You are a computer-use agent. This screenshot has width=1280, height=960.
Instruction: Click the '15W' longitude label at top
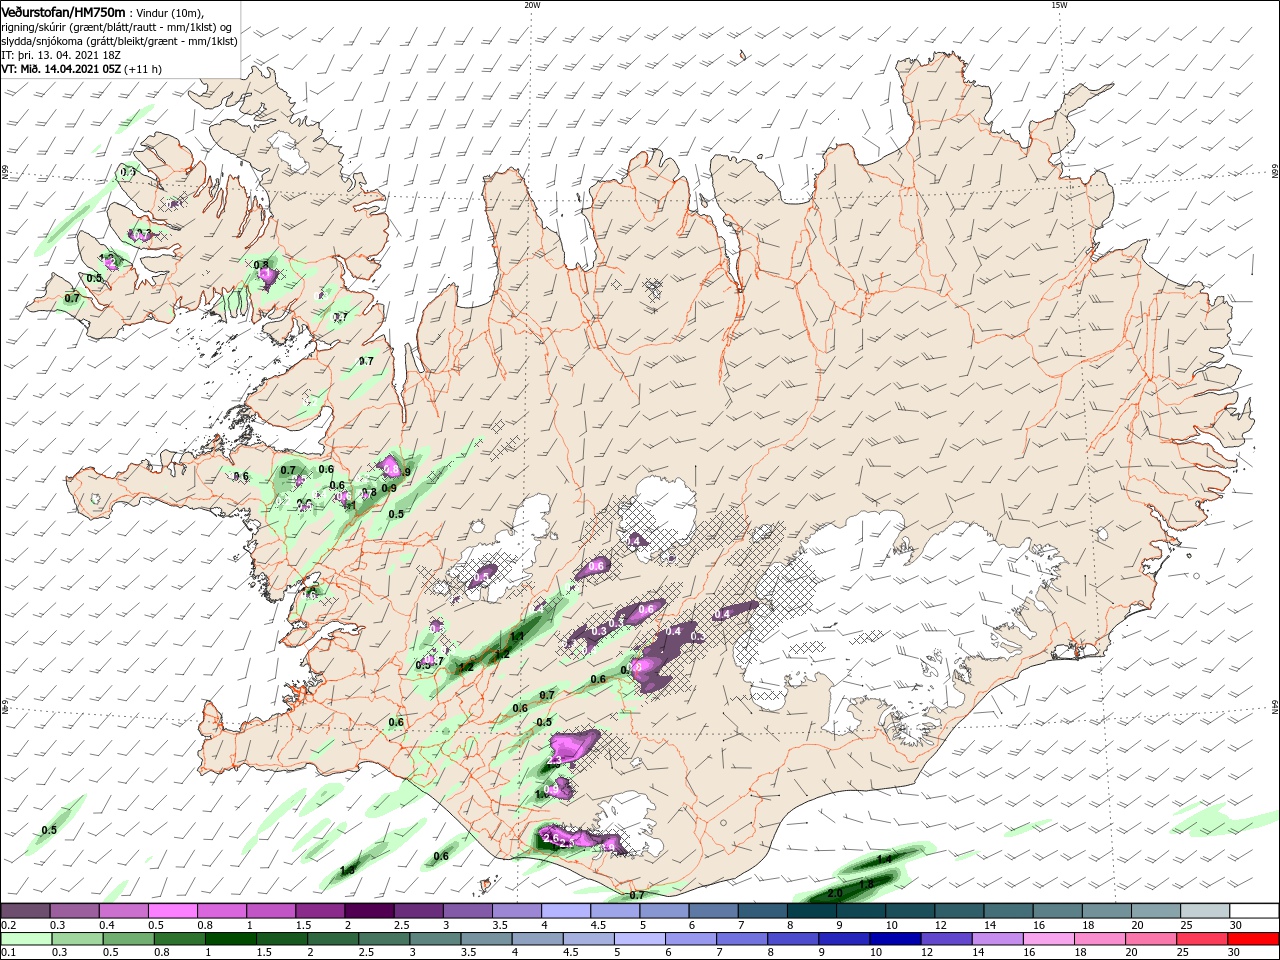[x=1059, y=5]
